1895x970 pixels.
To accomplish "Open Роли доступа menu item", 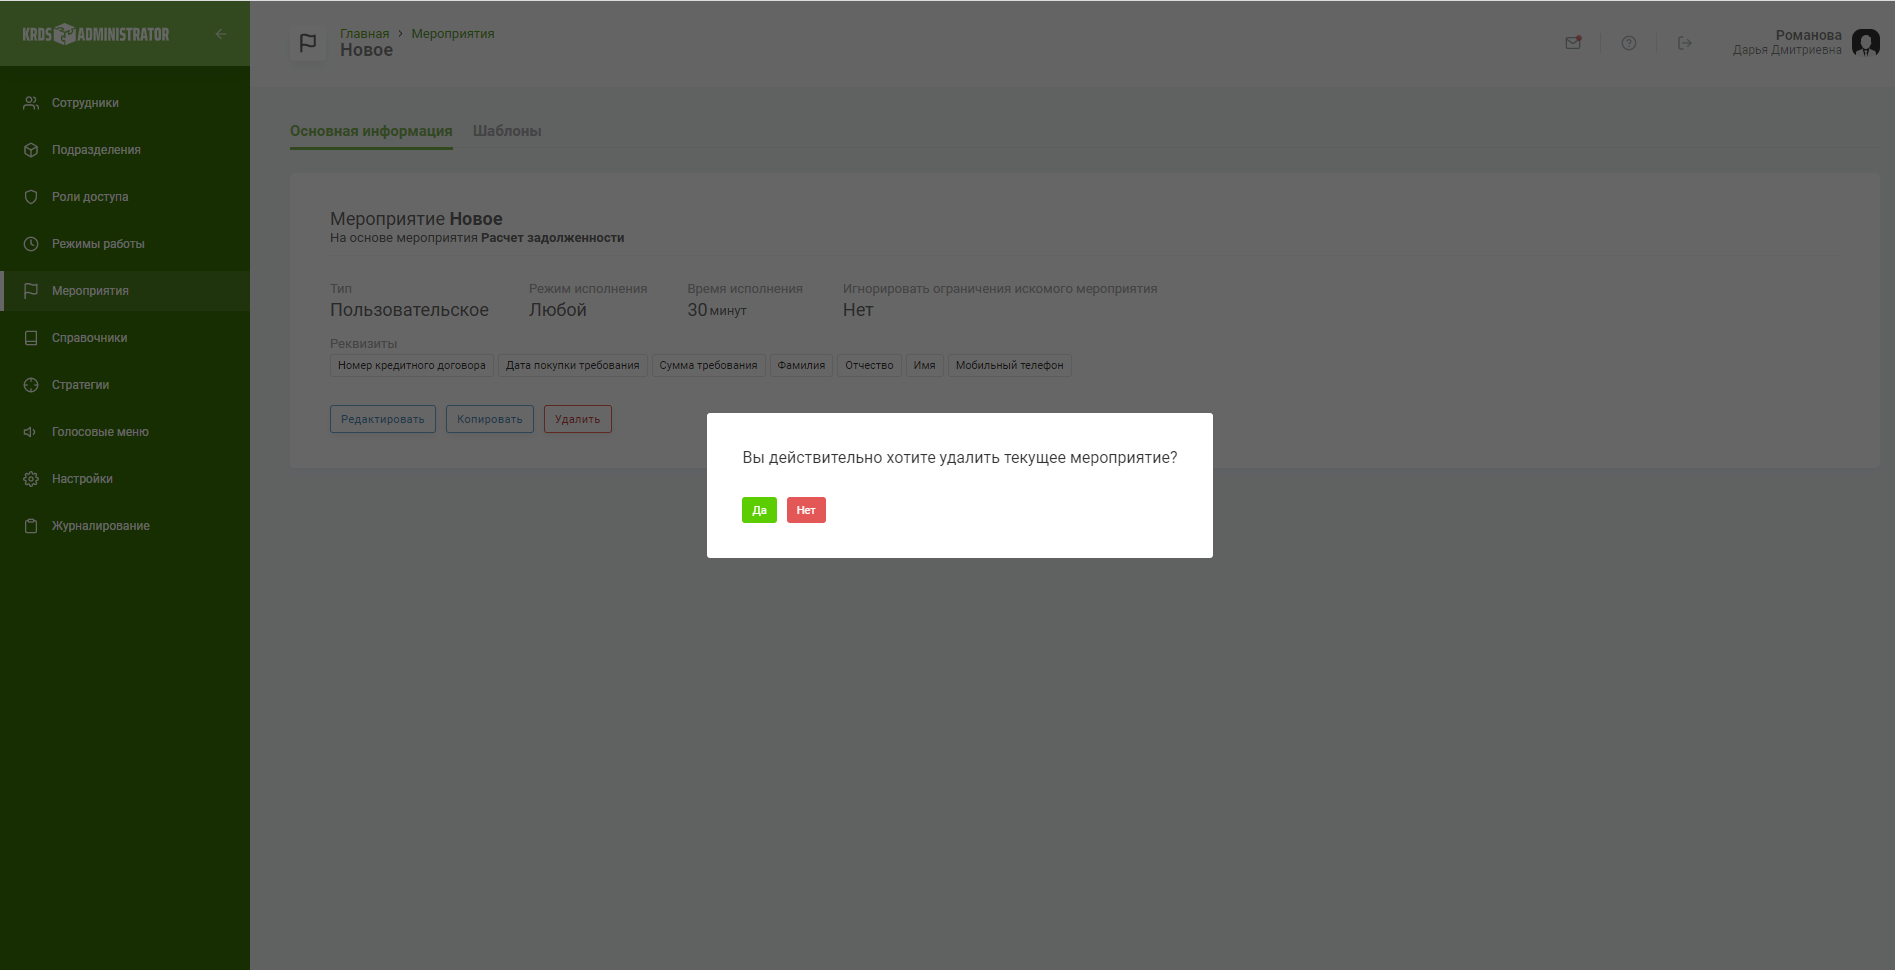I will (125, 197).
